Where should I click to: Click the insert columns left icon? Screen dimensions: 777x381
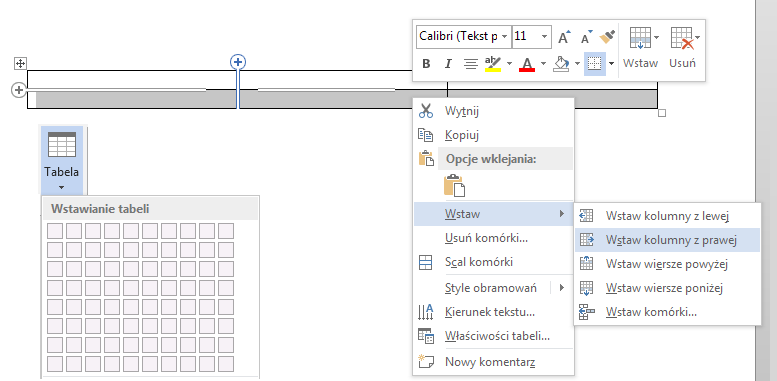click(x=586, y=216)
